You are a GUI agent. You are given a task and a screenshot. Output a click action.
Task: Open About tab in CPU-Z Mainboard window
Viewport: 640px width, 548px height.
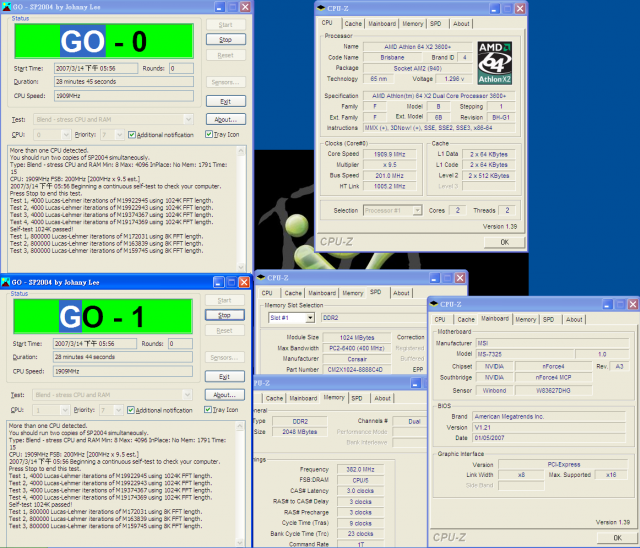[x=574, y=319]
